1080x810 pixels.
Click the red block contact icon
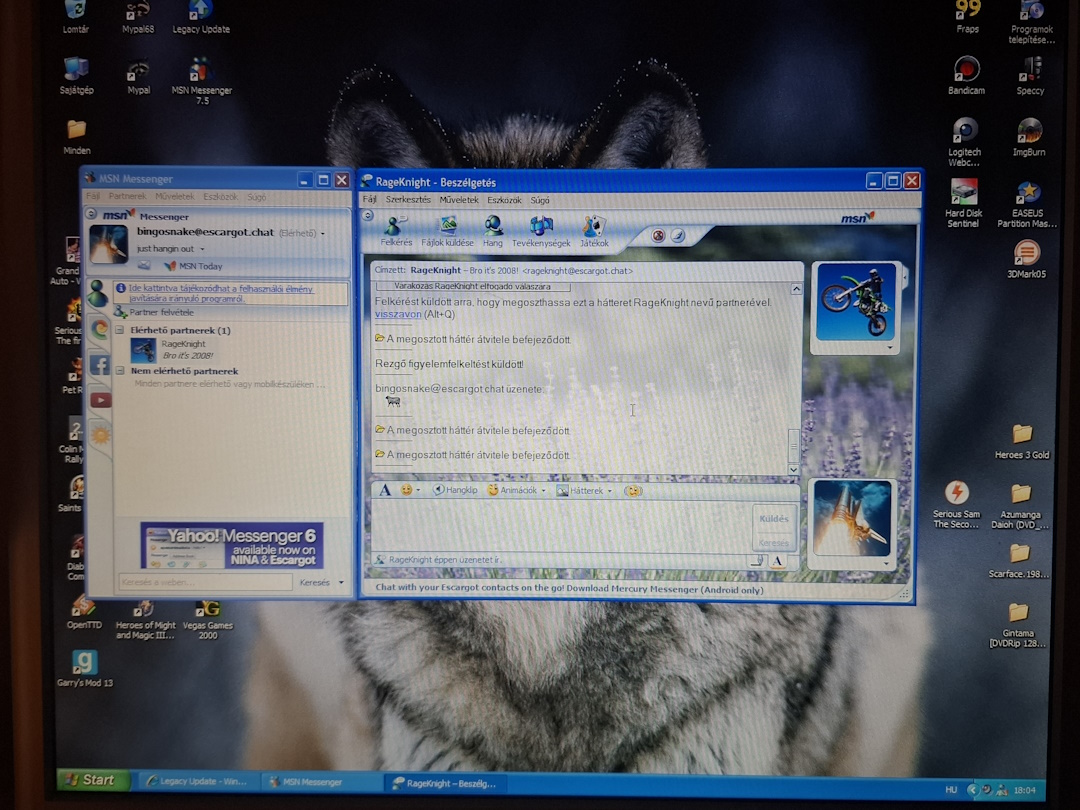(x=658, y=236)
